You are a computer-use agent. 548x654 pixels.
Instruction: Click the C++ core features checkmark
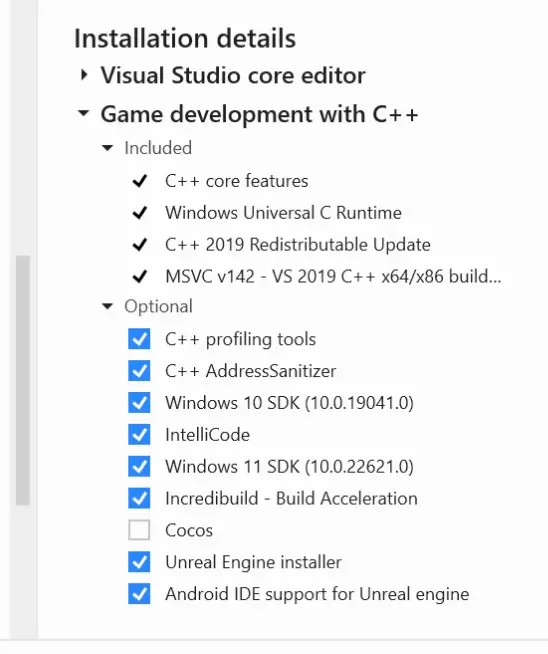point(140,181)
